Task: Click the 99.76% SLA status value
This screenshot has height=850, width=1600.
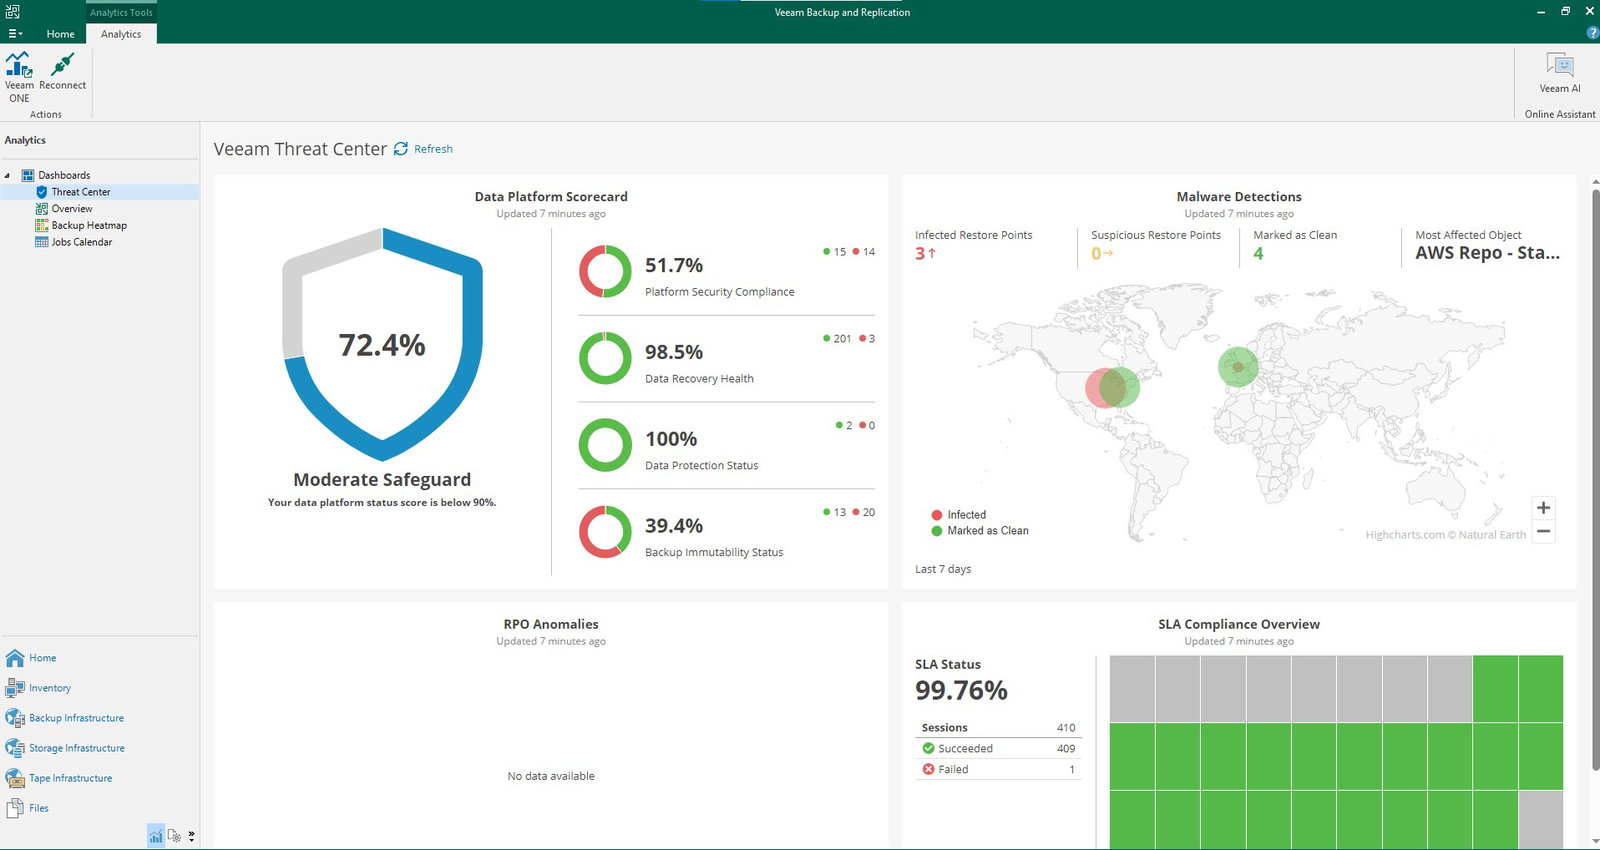Action: (x=961, y=690)
